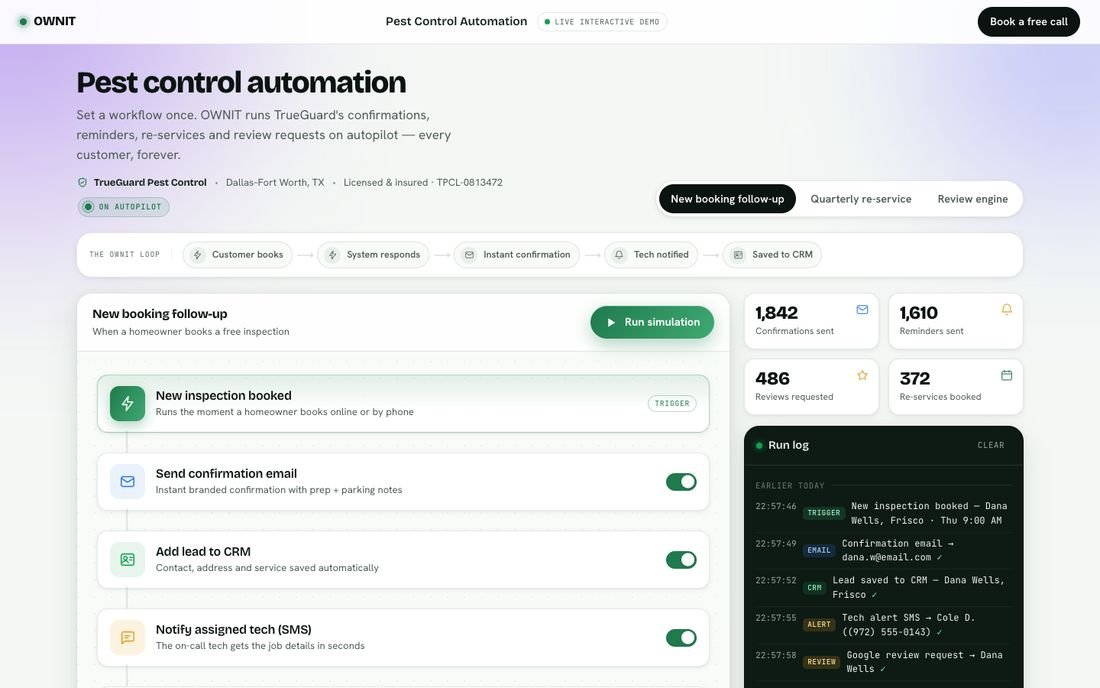Screen dimensions: 1100x688
Task: Click the calendar icon on Re-services booked card
Action: [1007, 375]
